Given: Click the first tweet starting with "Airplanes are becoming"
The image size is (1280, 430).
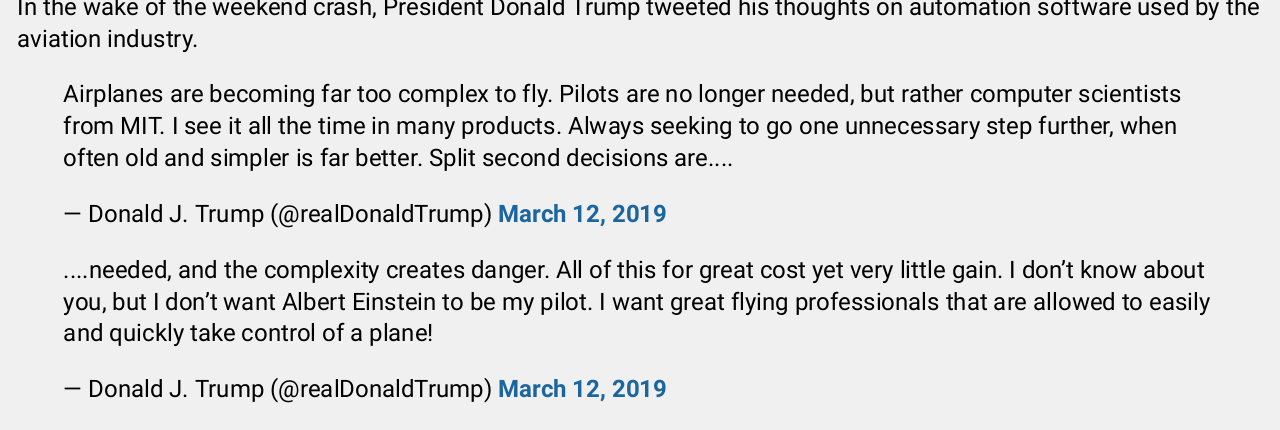Looking at the screenshot, I should (620, 126).
